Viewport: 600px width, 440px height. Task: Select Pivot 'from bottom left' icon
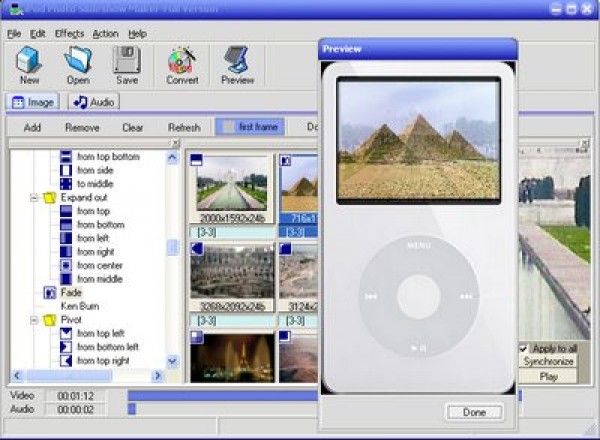pyautogui.click(x=66, y=347)
